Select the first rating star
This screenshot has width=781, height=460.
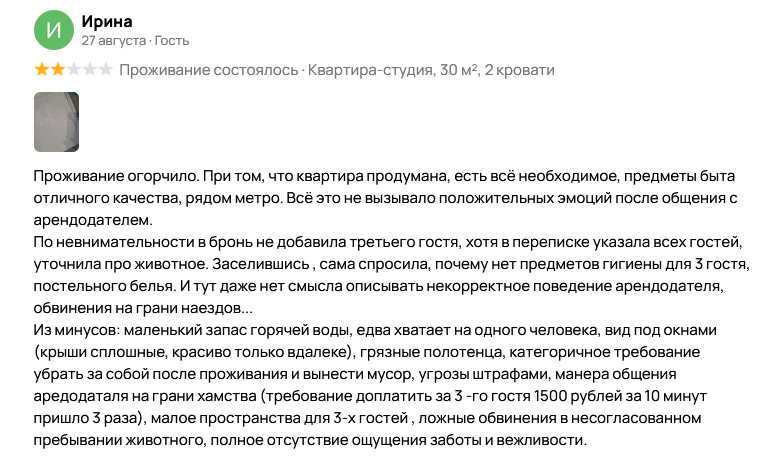41,70
